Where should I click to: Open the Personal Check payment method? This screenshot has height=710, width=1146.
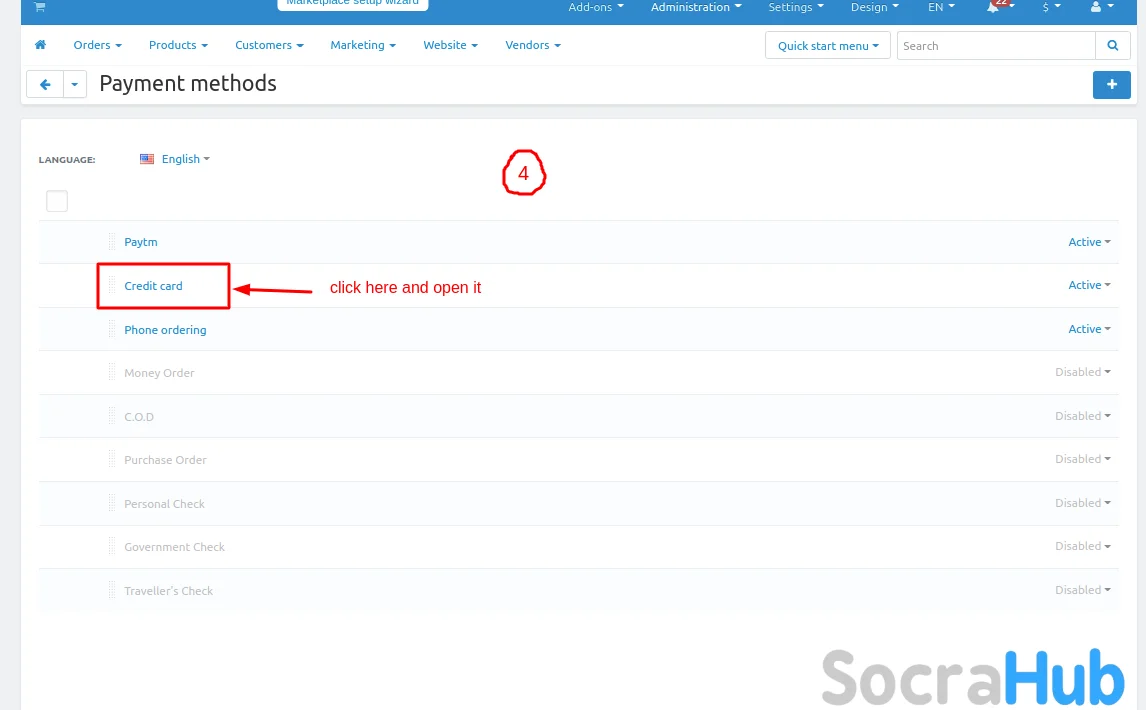(164, 504)
